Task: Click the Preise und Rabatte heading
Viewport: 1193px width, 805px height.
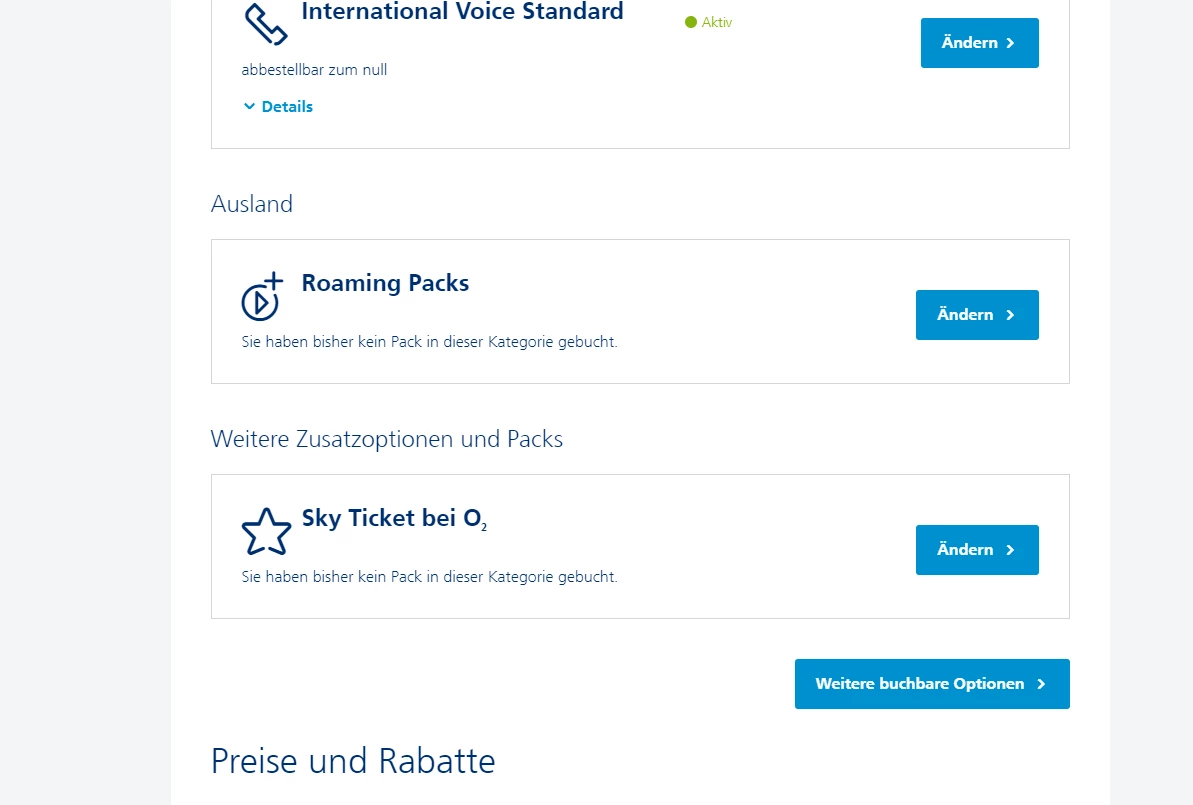Action: (x=353, y=761)
